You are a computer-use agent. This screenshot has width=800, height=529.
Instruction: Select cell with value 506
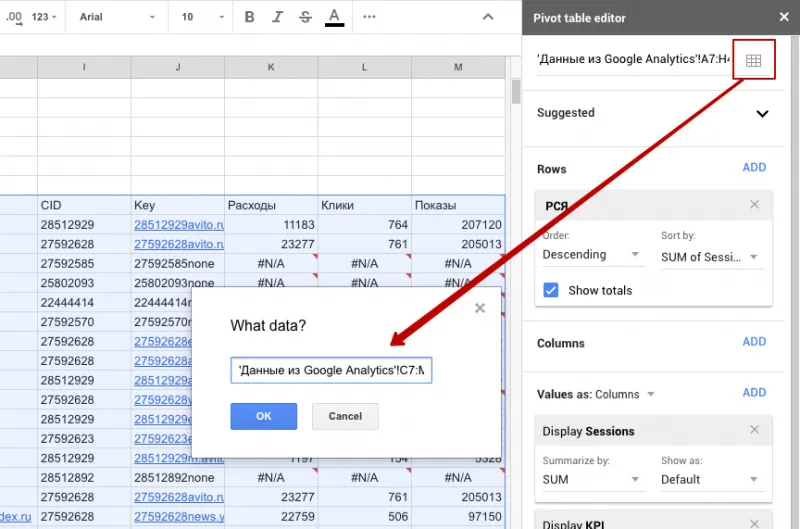point(364,516)
